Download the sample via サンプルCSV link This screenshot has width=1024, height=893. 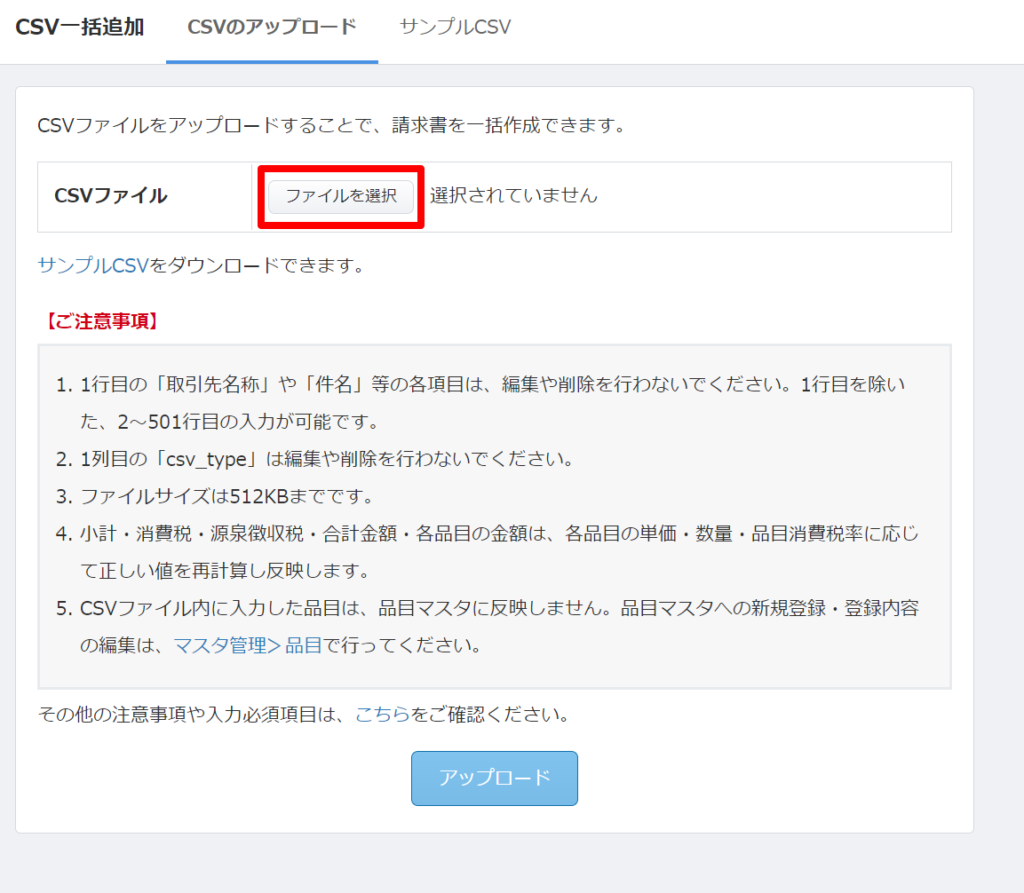[90, 266]
